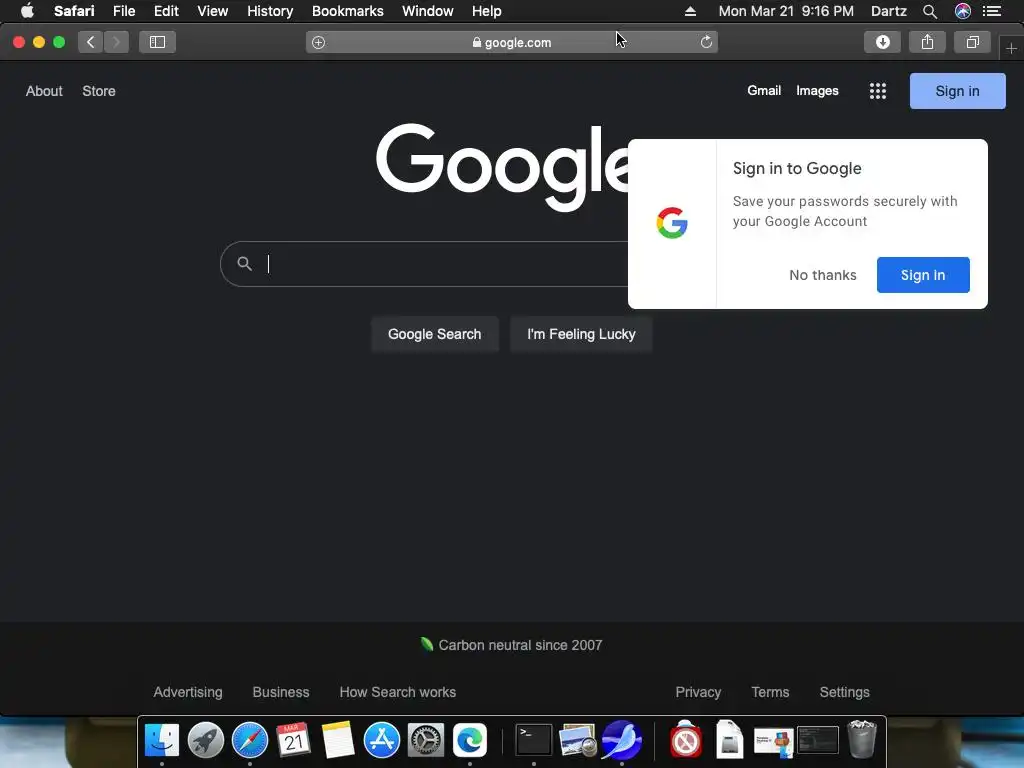This screenshot has height=768, width=1024.
Task: Click the Safari compass in Dock
Action: 249,740
